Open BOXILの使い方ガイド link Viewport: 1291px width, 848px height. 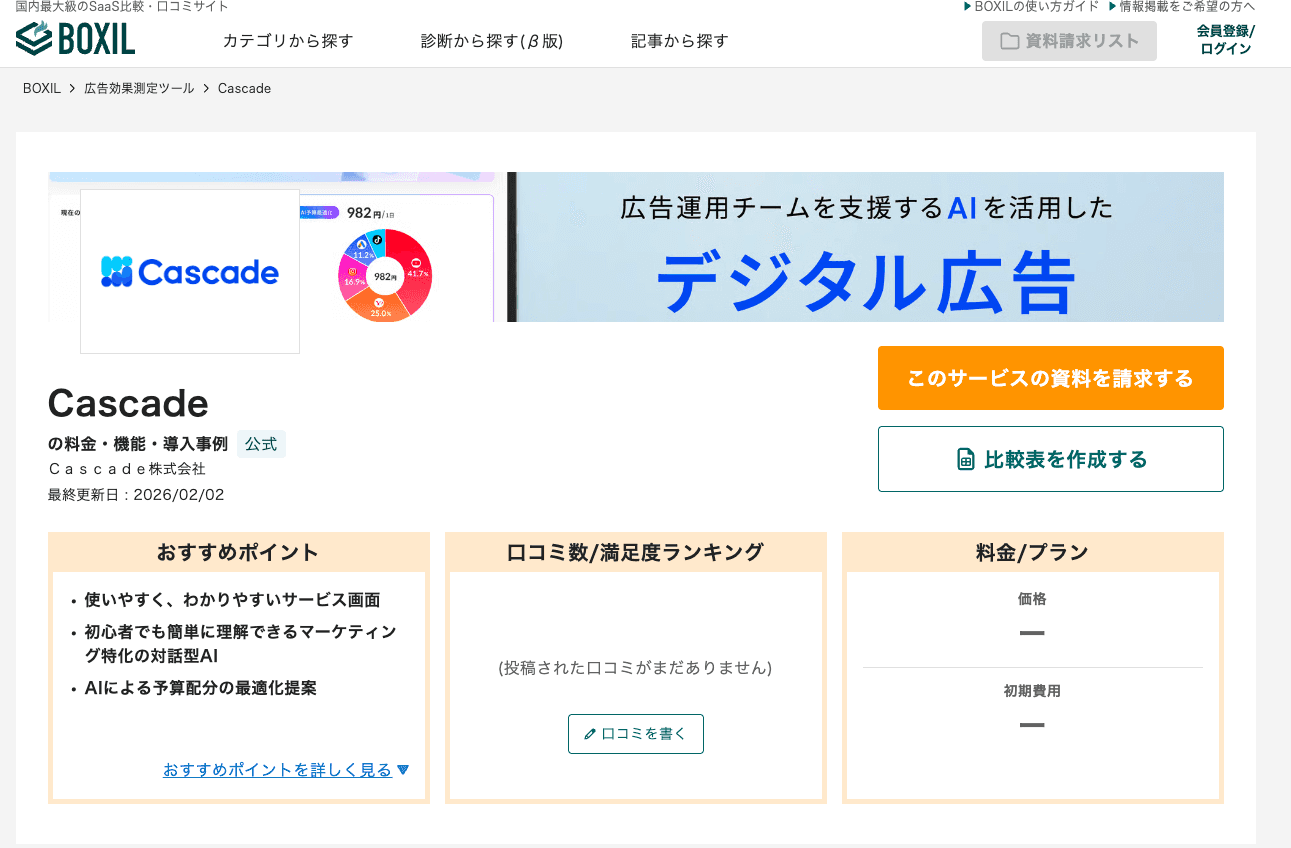pos(1031,6)
